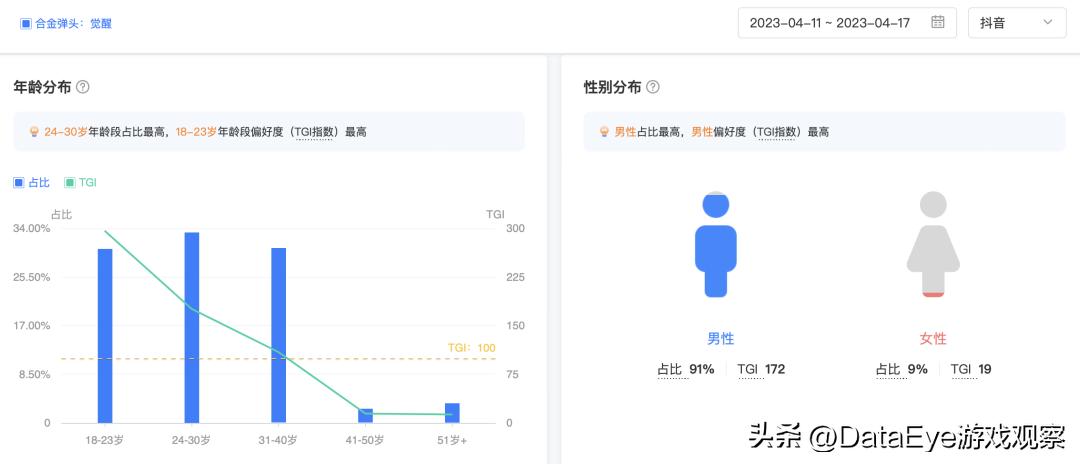Click the lightbulb icon in gender insight banner

pyautogui.click(x=604, y=132)
